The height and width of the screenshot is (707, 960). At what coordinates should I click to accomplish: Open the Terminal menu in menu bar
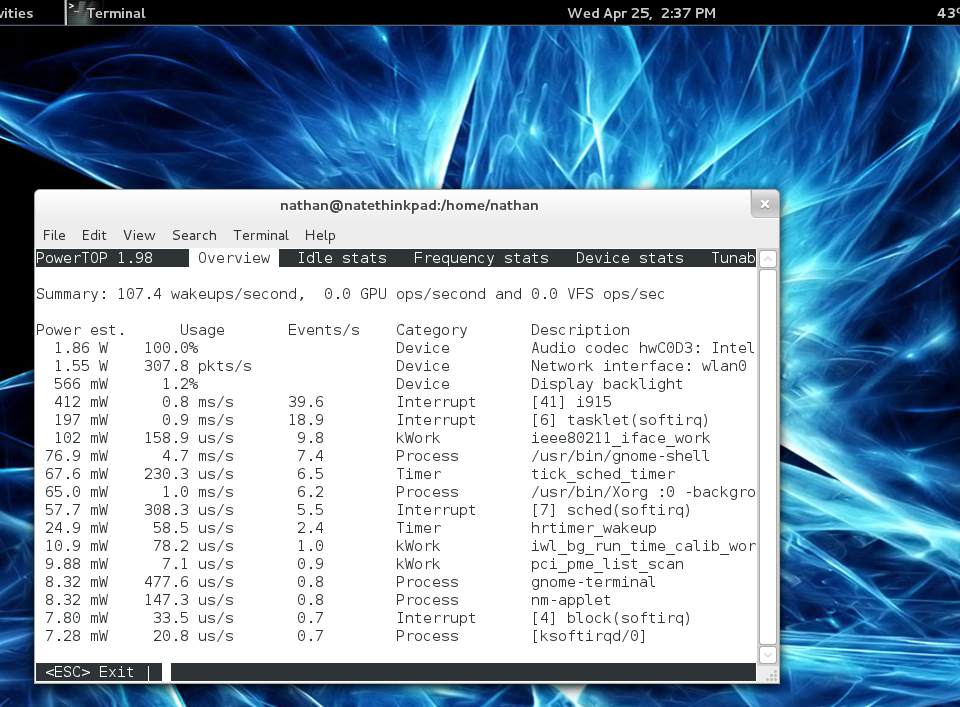click(x=261, y=235)
